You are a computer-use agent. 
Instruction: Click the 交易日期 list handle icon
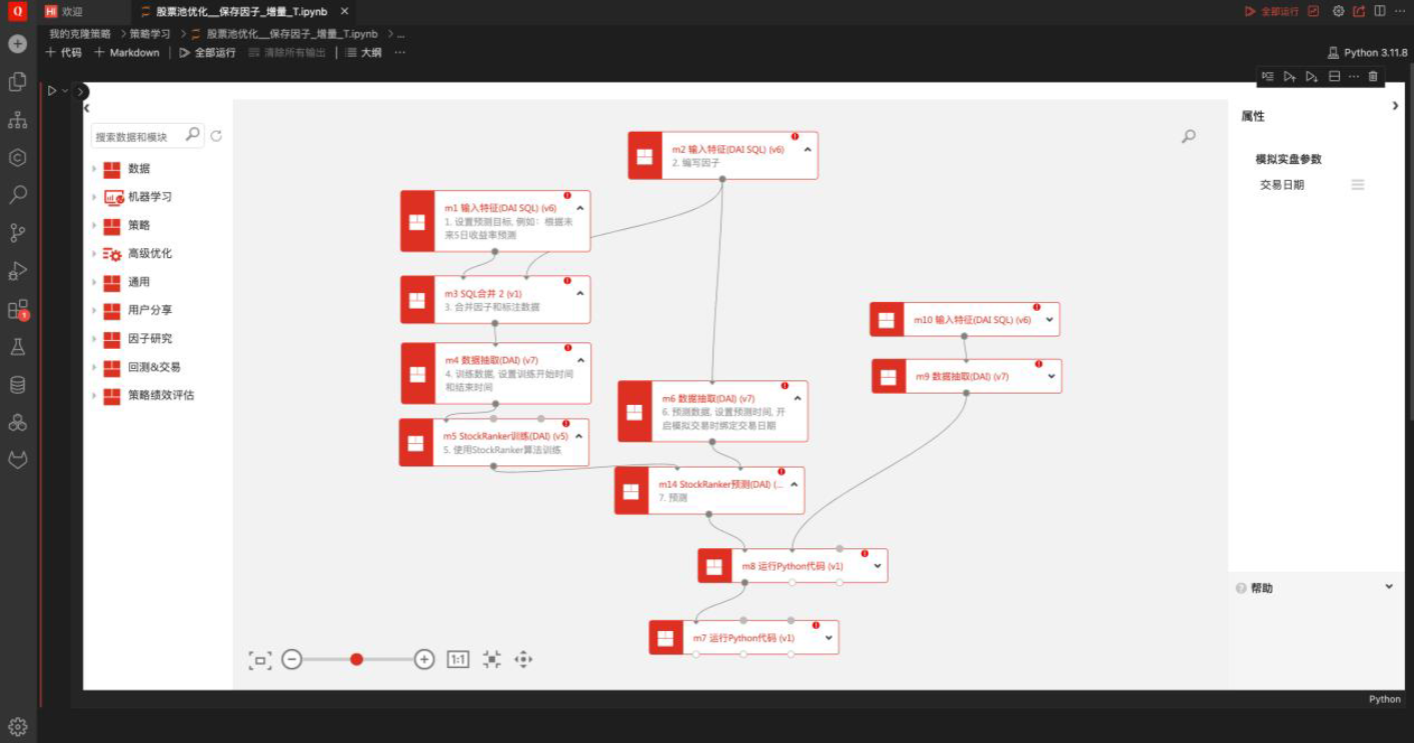coord(1357,185)
